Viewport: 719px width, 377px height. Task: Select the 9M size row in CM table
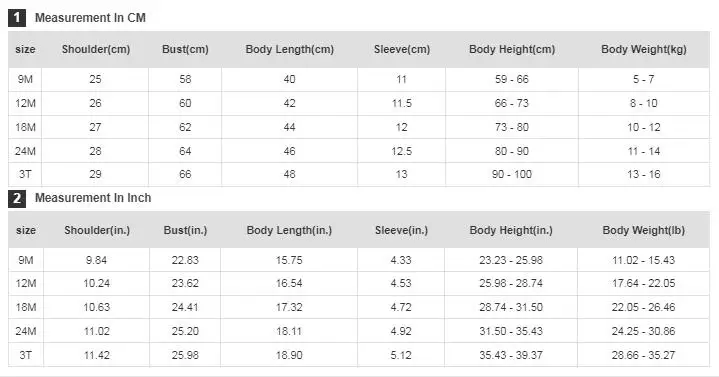(359, 79)
